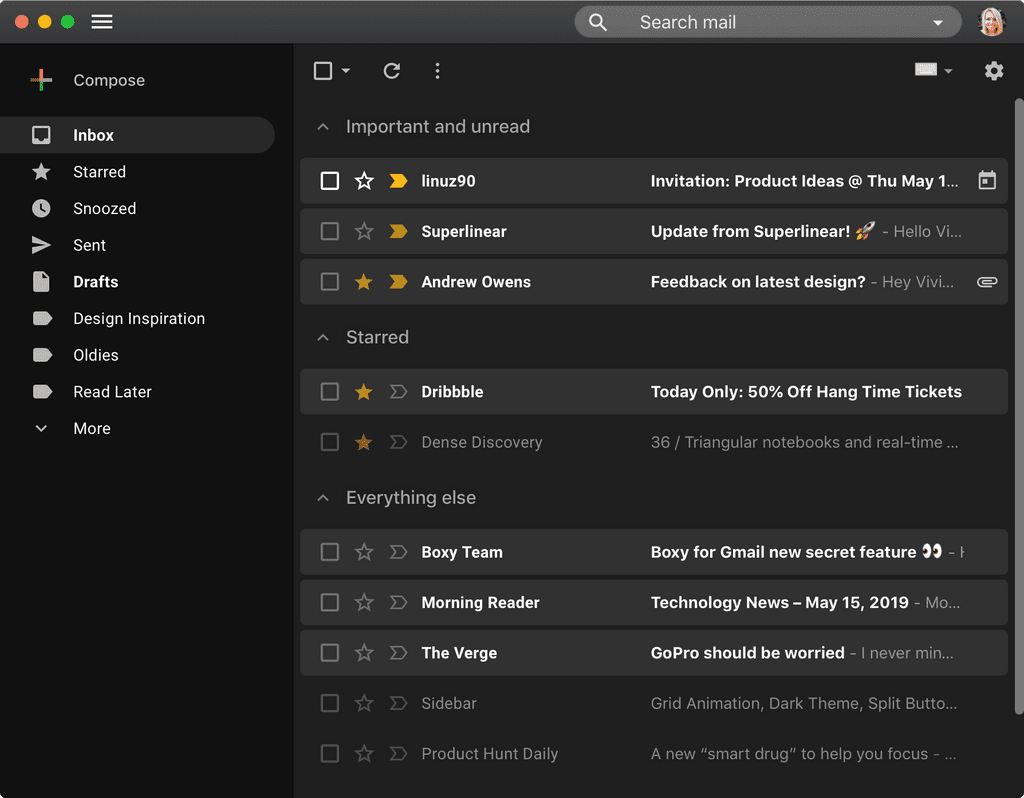The image size is (1024, 798).
Task: Open the user profile avatar
Action: click(x=991, y=22)
